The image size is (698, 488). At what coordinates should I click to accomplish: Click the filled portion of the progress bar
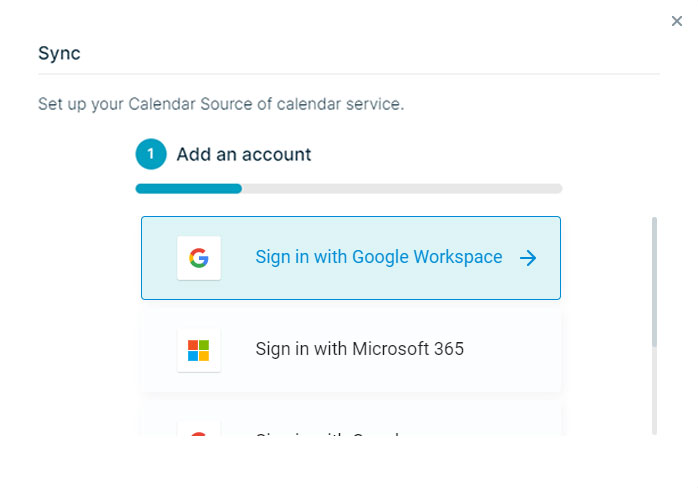click(188, 188)
